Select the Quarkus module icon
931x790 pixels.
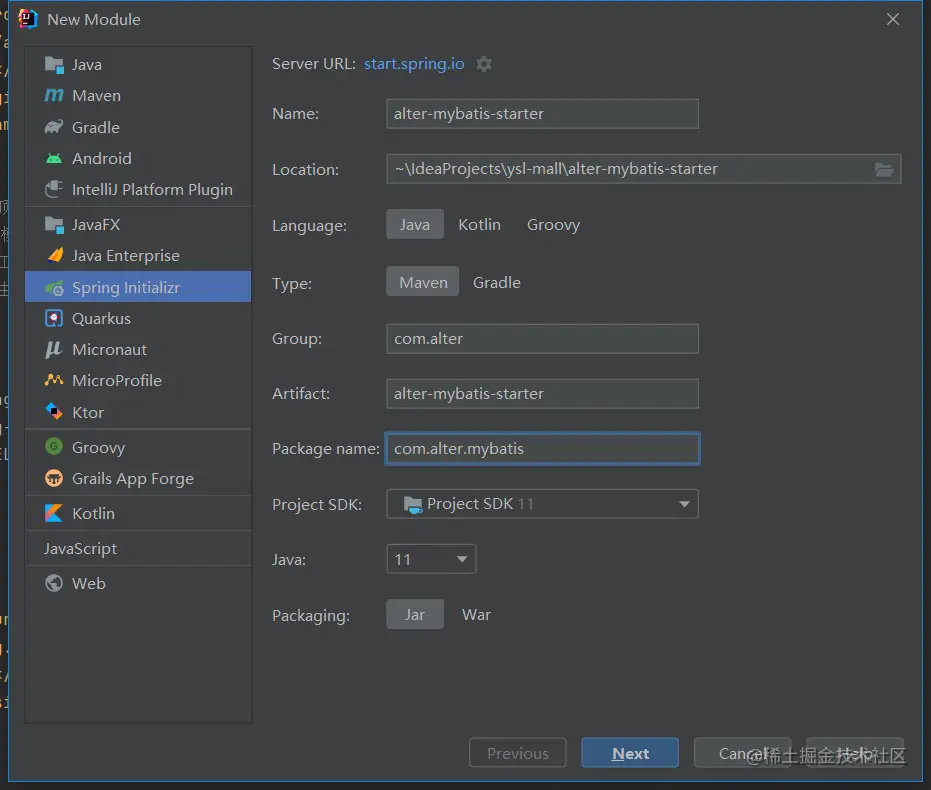(54, 319)
